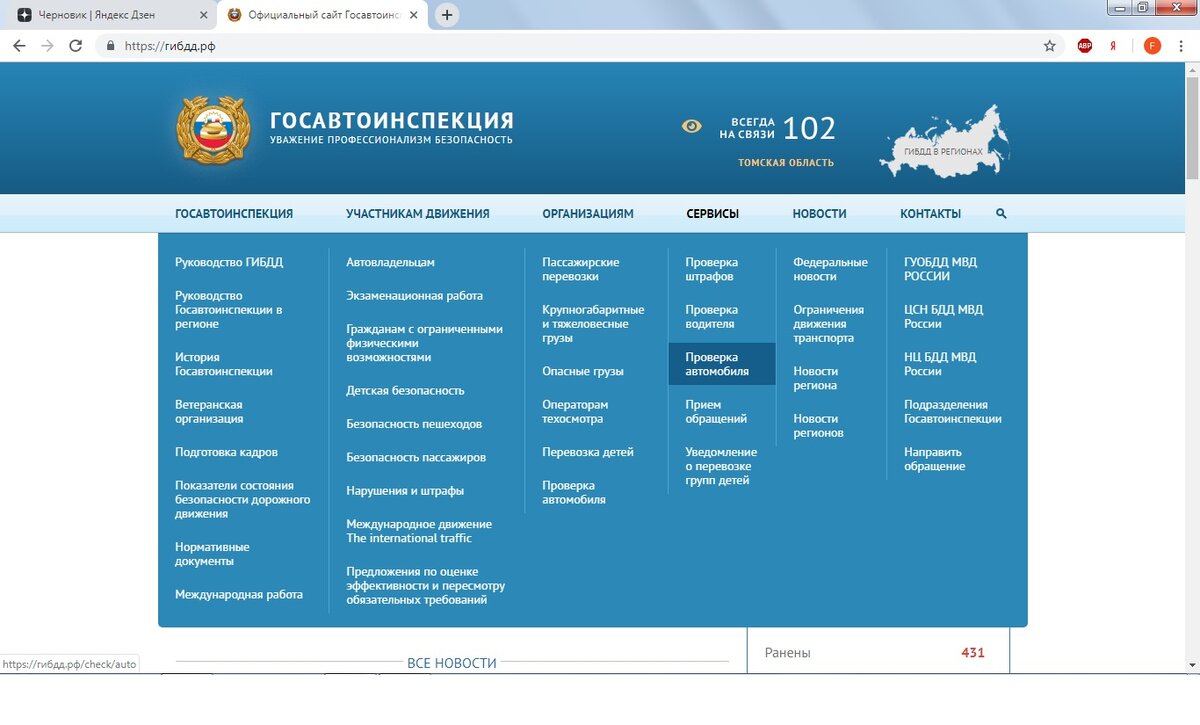Open the Yandex extension icon

pos(1114,46)
